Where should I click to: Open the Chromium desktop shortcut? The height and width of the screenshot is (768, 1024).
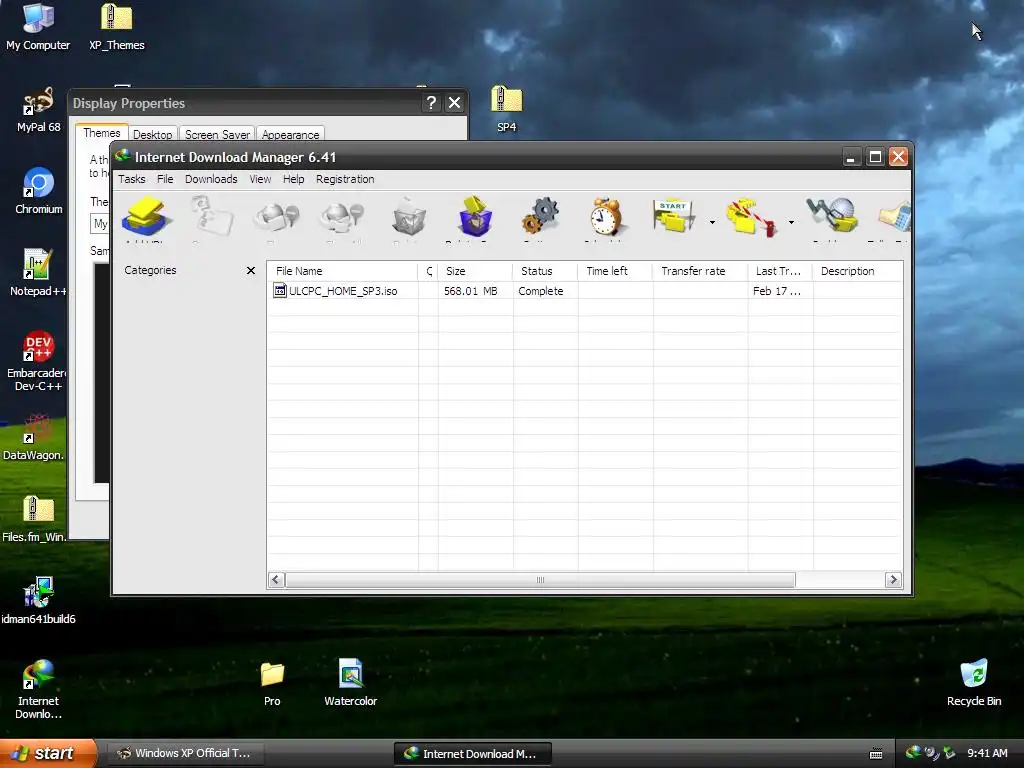[39, 191]
